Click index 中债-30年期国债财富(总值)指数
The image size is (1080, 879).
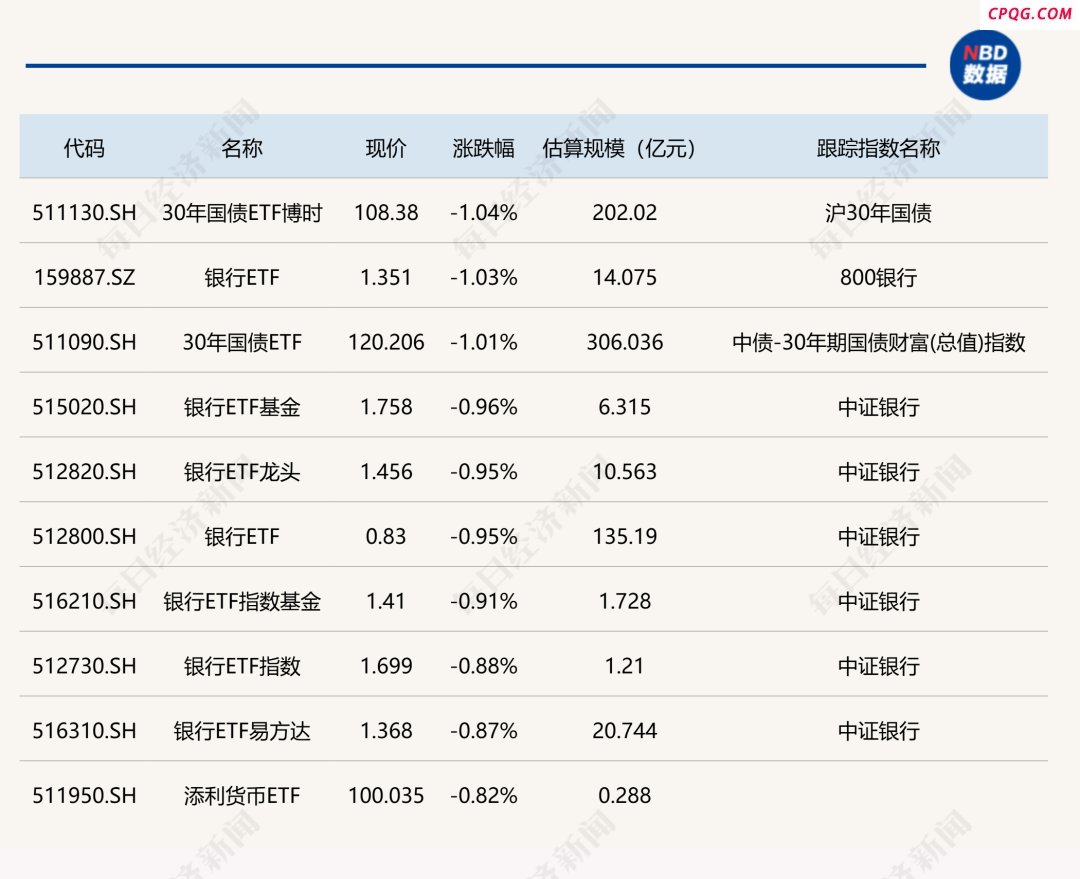(878, 342)
